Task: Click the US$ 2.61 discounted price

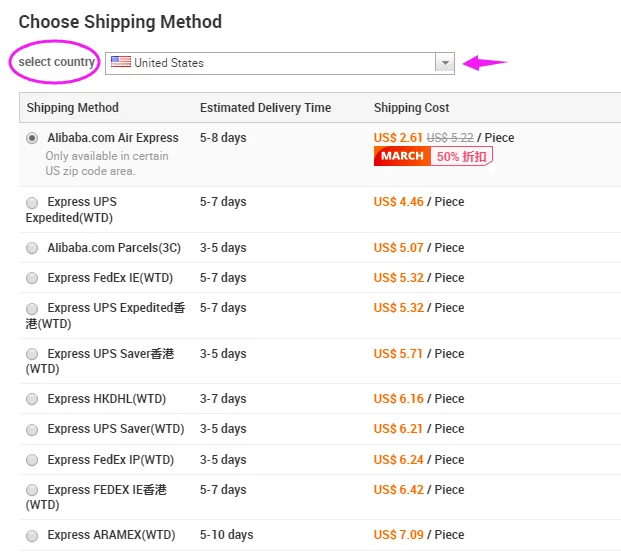Action: click(397, 138)
